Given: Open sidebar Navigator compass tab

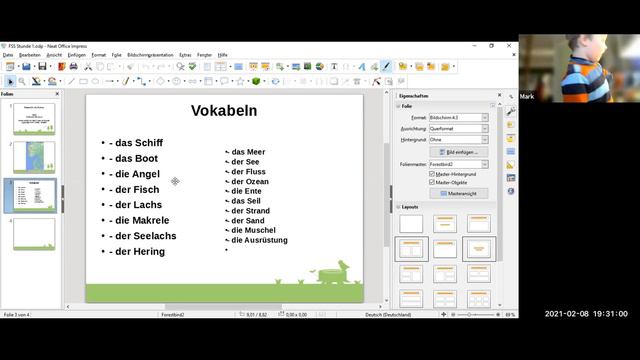Looking at the screenshot, I should click(511, 191).
